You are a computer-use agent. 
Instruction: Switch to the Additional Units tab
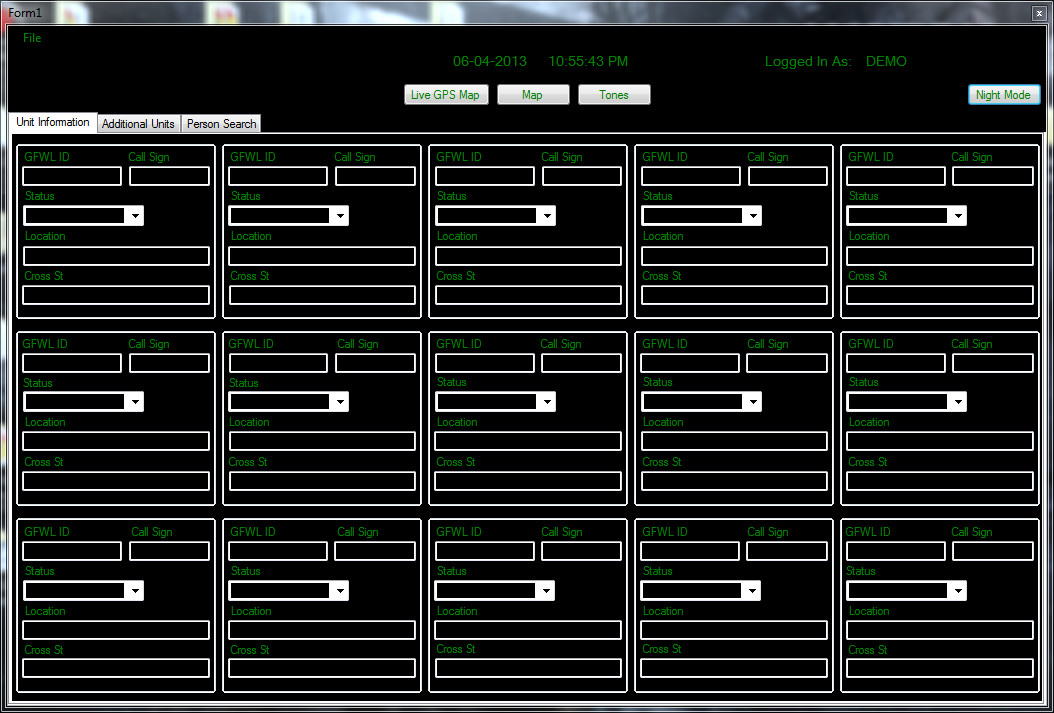click(138, 124)
